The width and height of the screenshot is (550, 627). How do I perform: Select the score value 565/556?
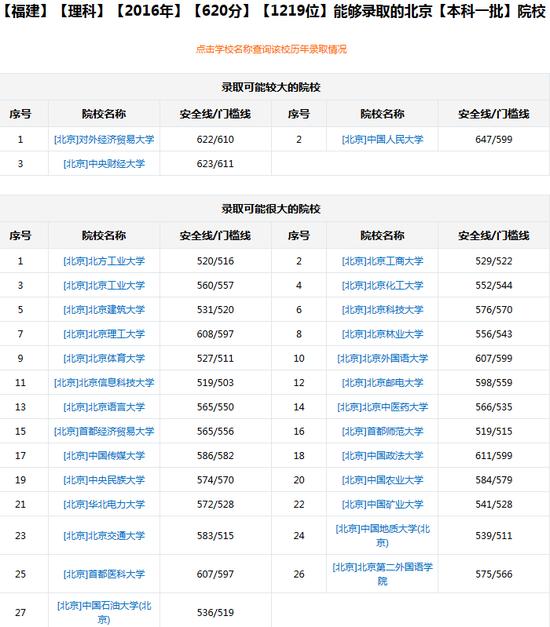click(x=215, y=431)
